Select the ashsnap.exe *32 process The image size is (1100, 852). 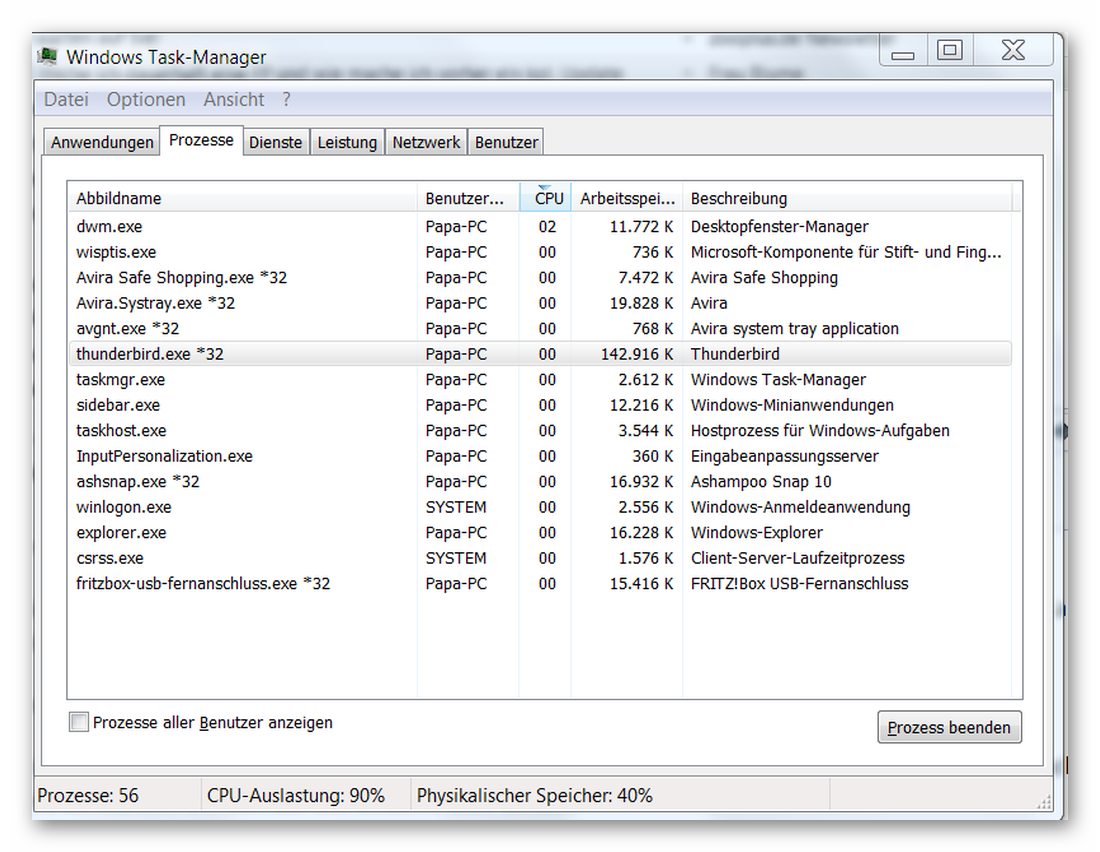(540, 481)
